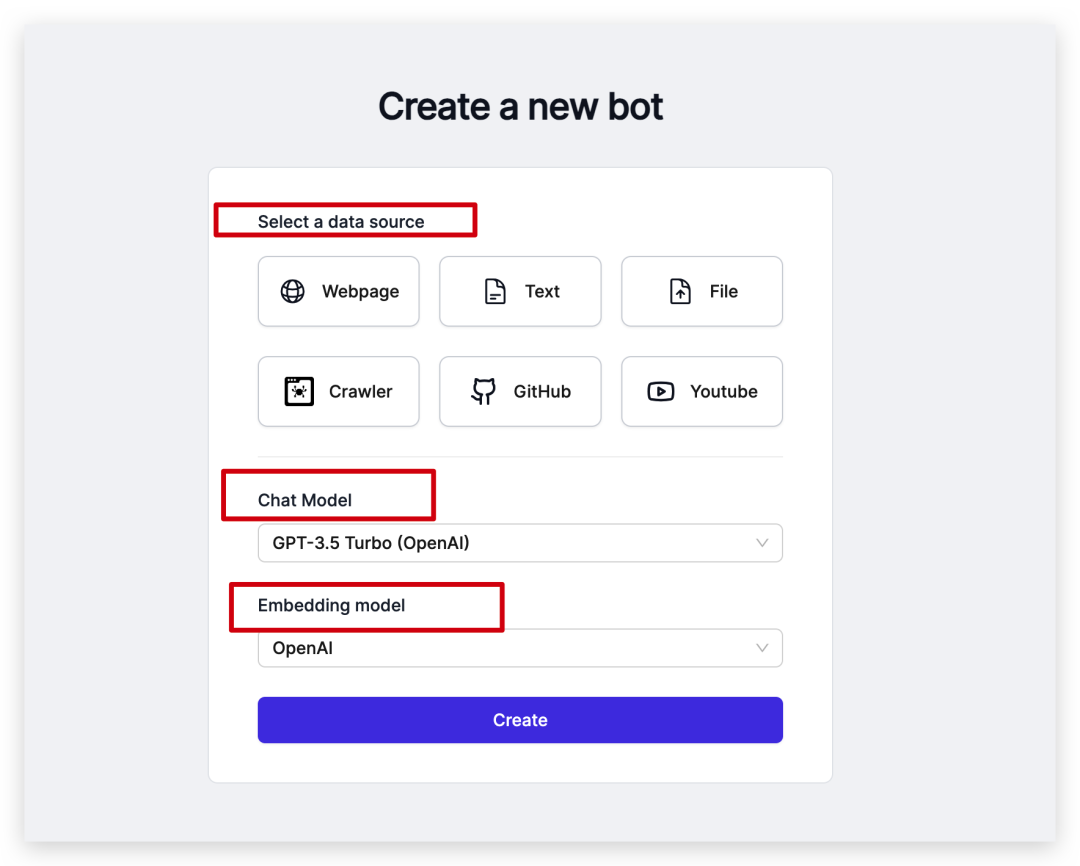Click the globe icon for Webpage

pyautogui.click(x=293, y=291)
